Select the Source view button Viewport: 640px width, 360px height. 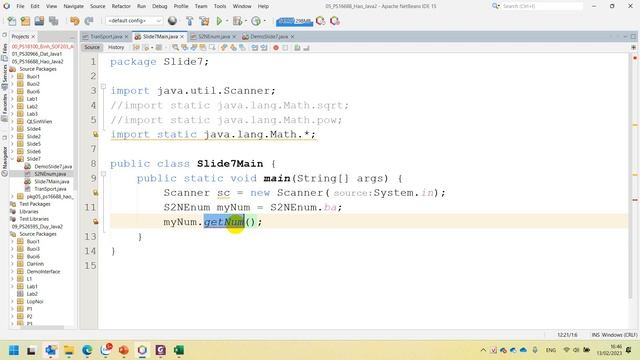click(x=92, y=48)
